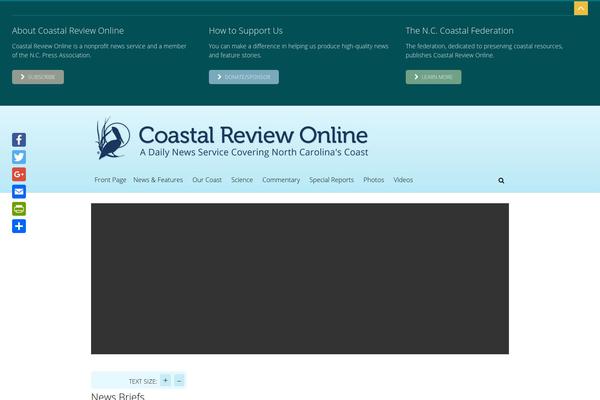Collapse the top panel with the orange arrow
600x400 pixels.
point(580,8)
